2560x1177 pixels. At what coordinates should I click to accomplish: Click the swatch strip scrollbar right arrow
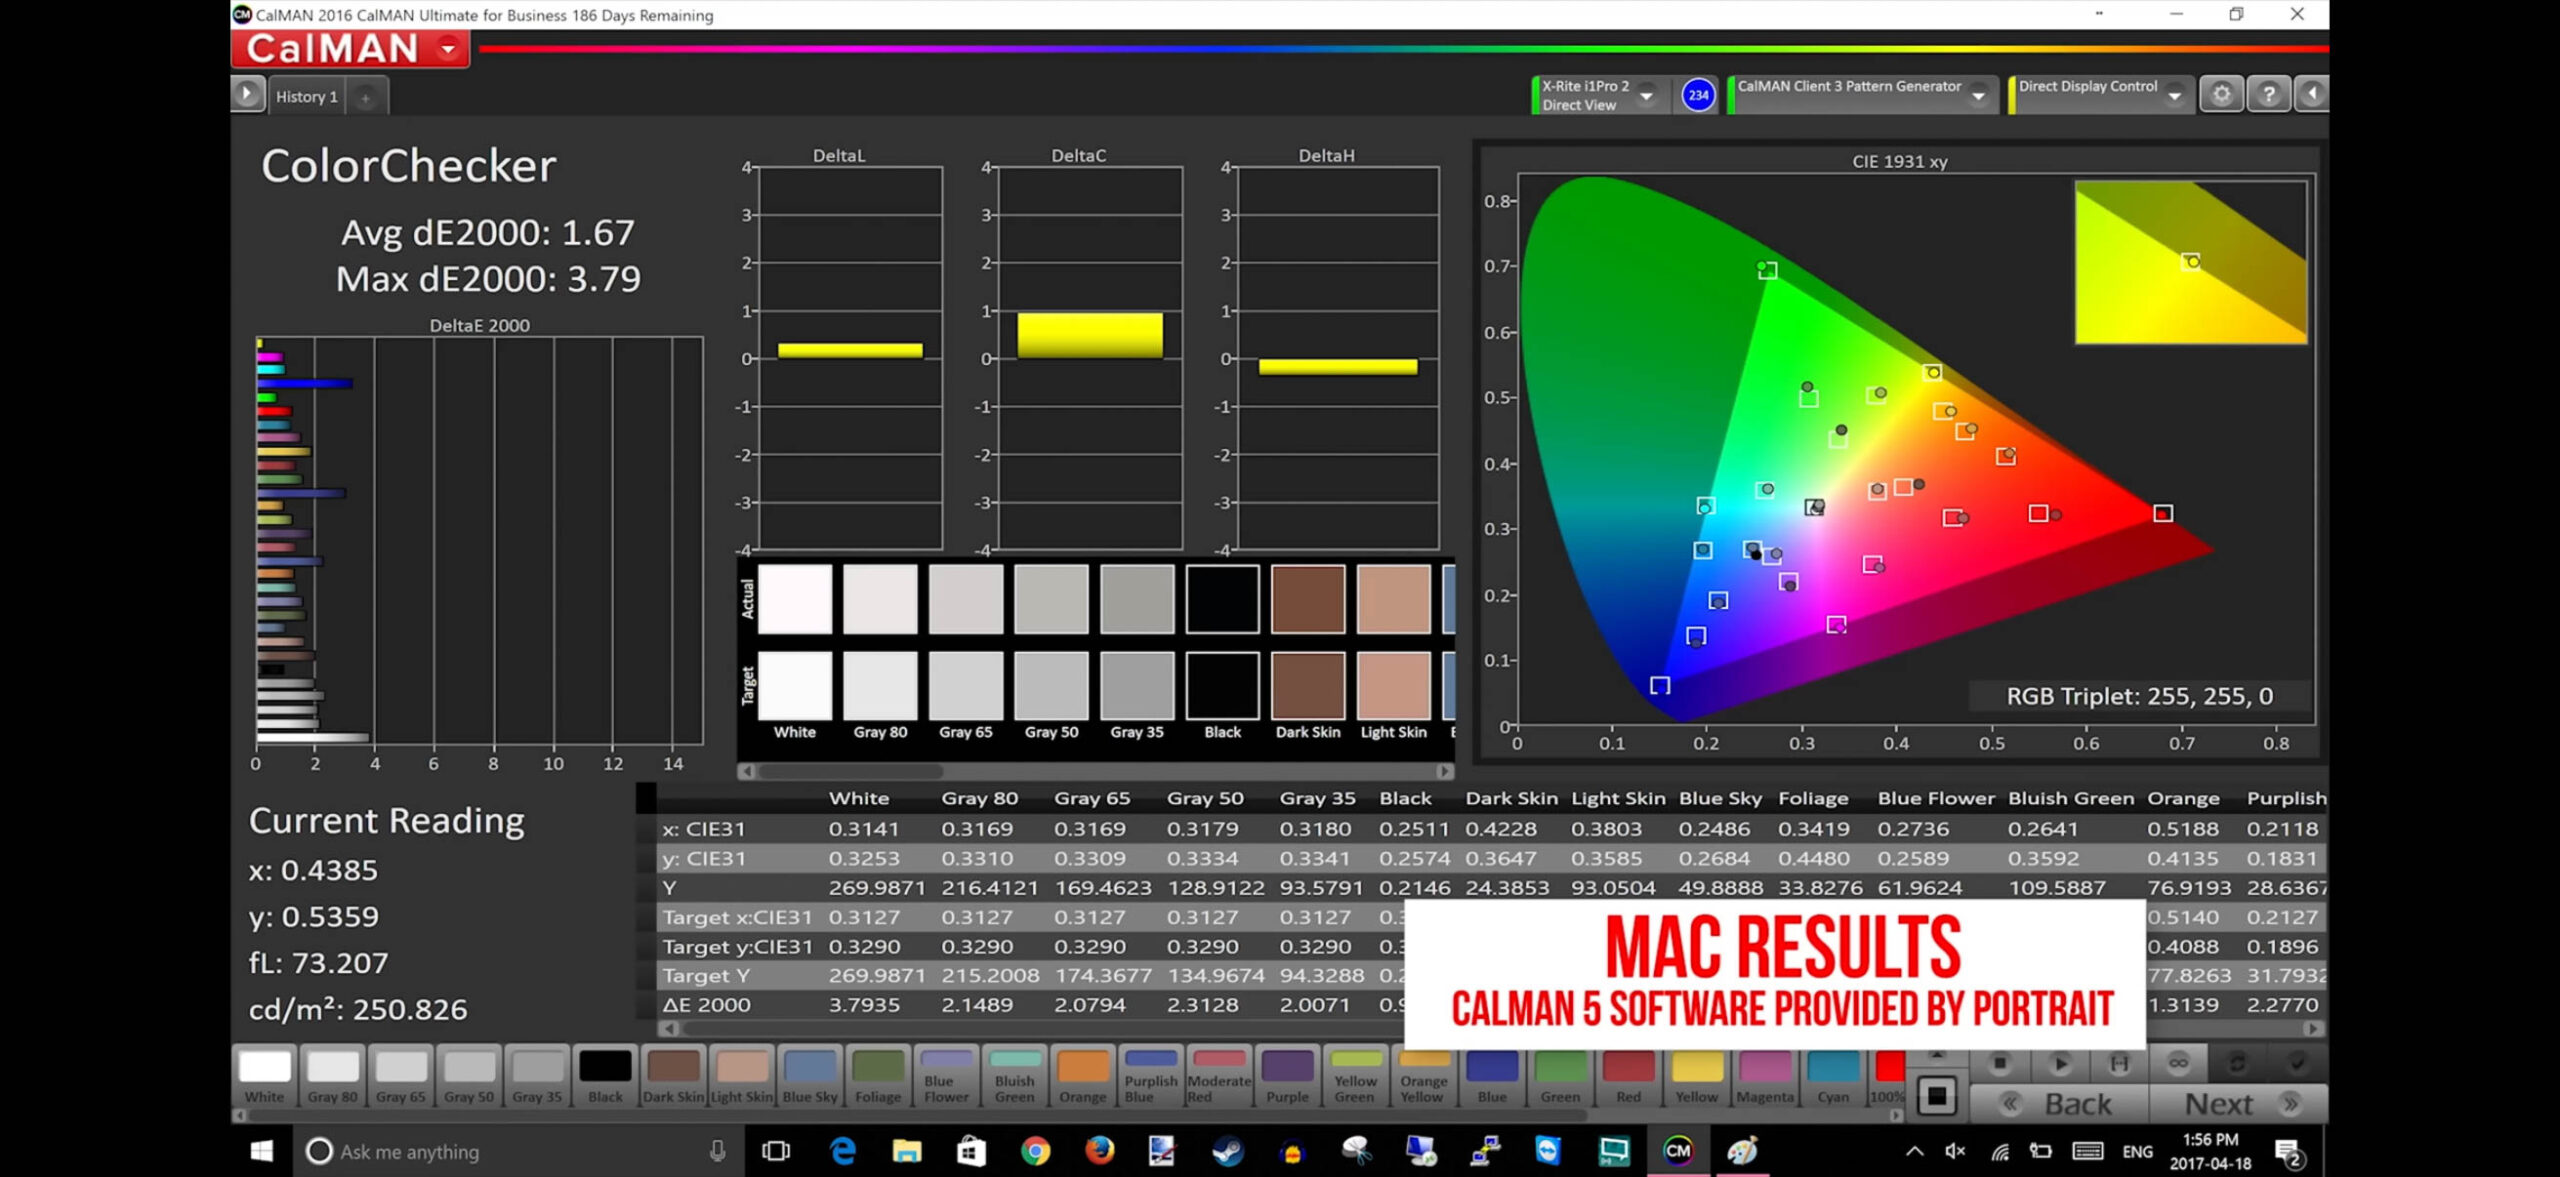1896,1115
